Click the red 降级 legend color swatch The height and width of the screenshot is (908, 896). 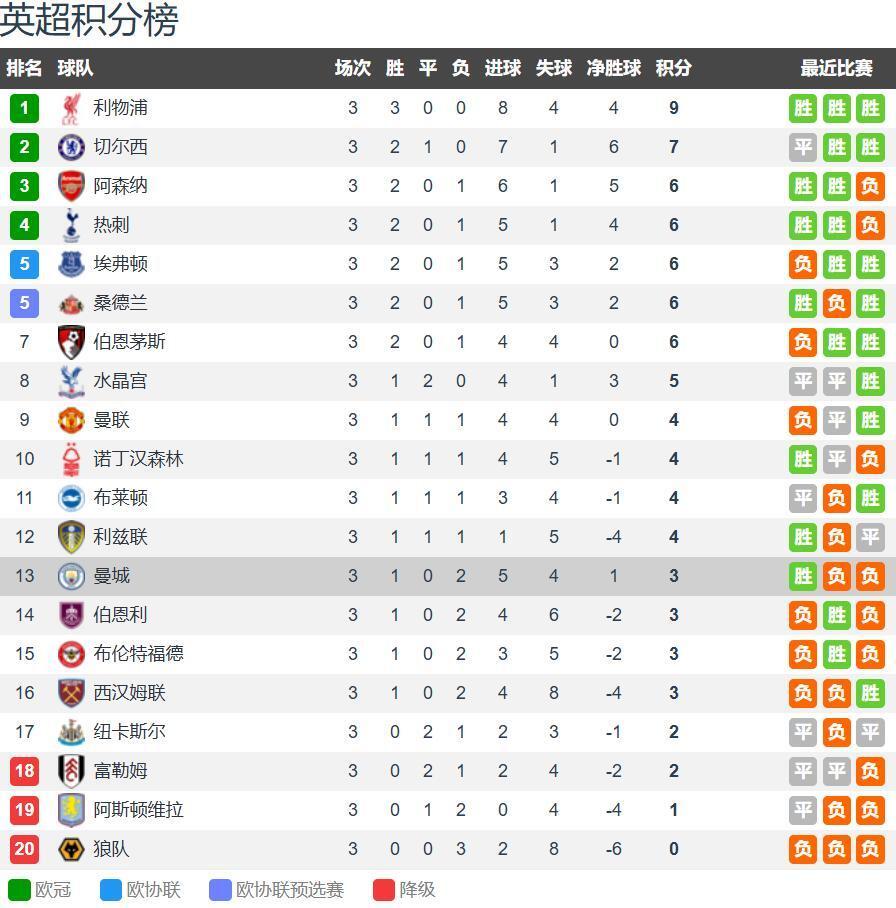(385, 888)
